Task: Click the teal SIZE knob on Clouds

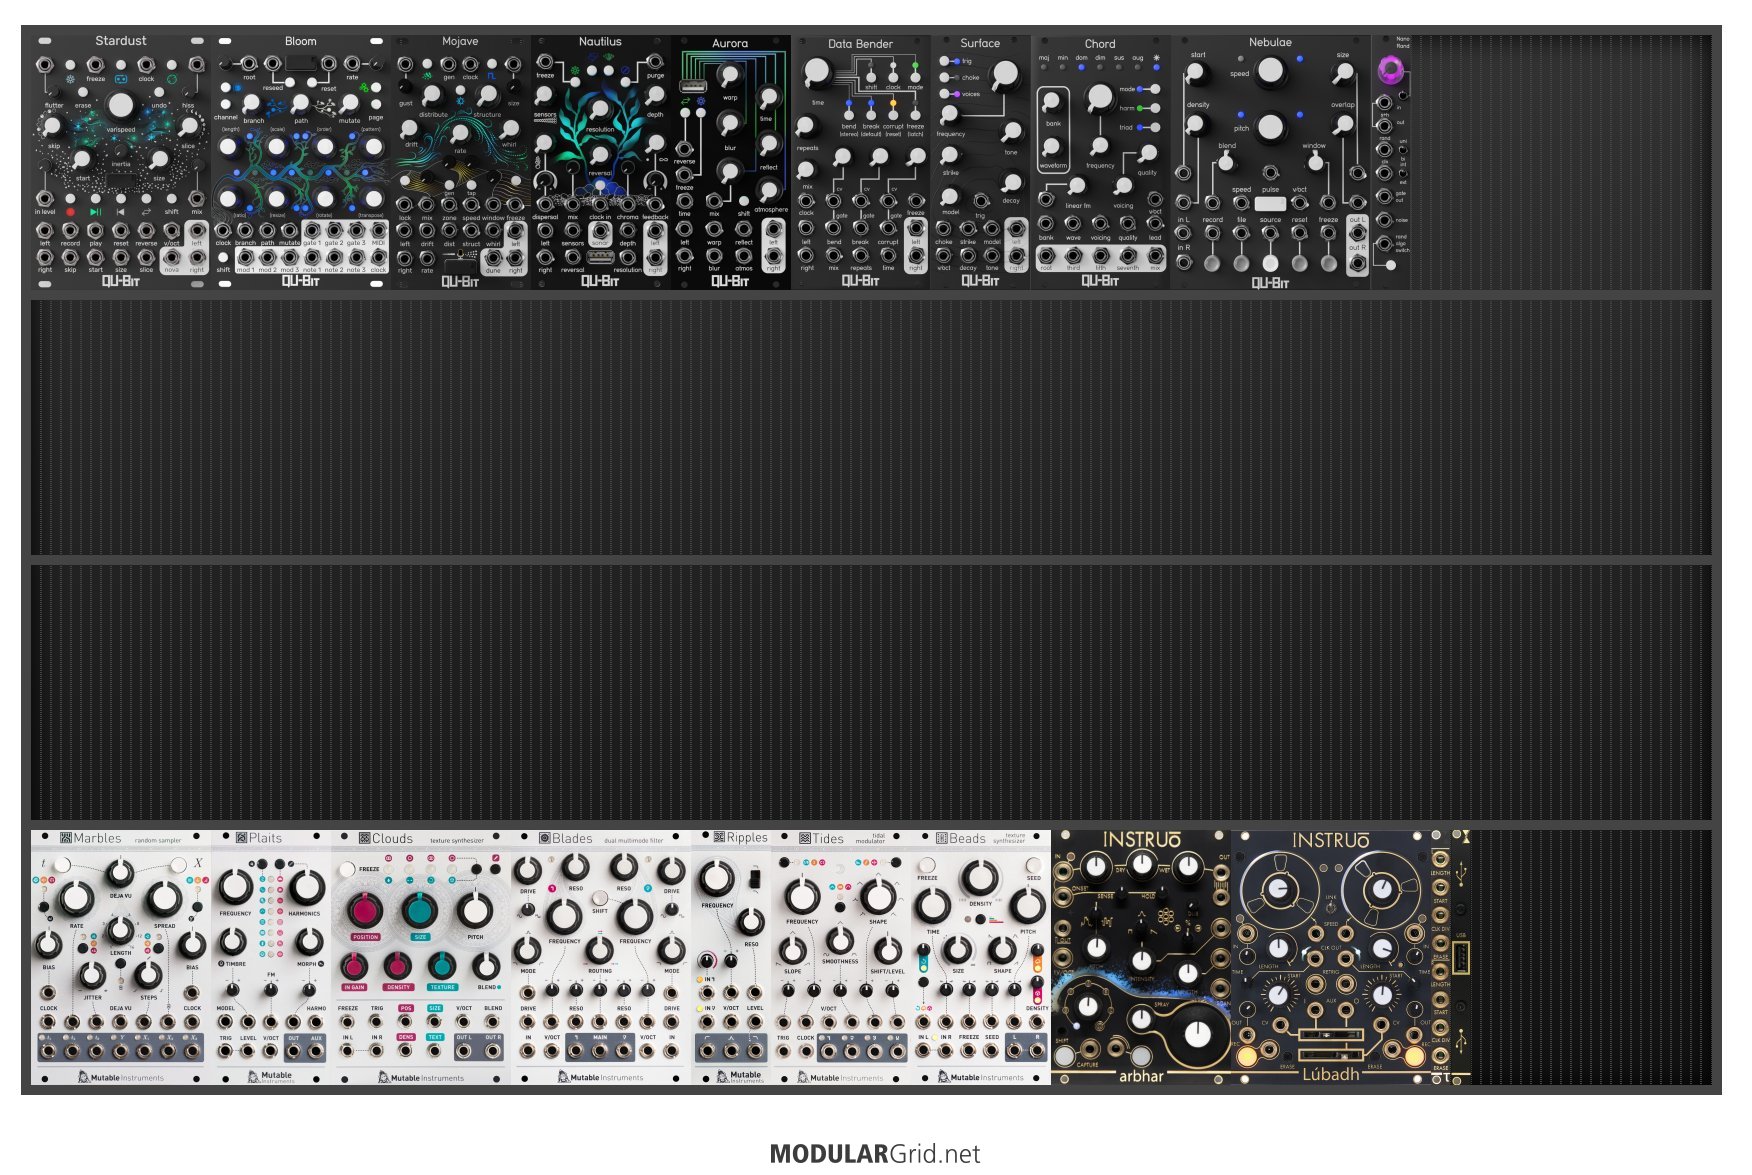Action: tap(420, 911)
